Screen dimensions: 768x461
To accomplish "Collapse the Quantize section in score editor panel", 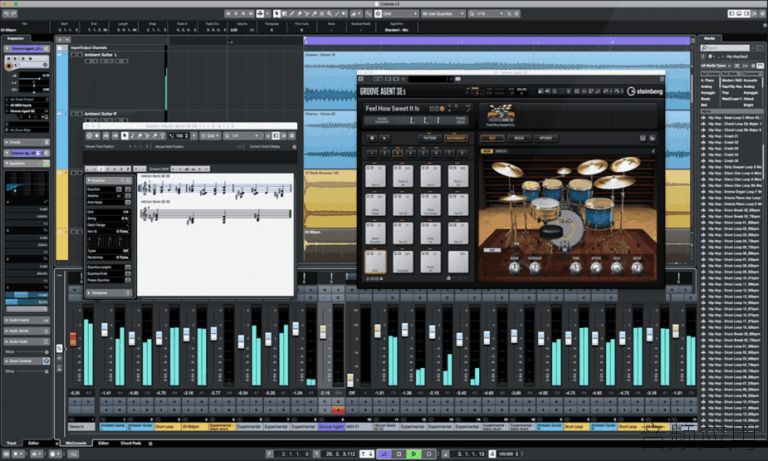I will click(109, 181).
